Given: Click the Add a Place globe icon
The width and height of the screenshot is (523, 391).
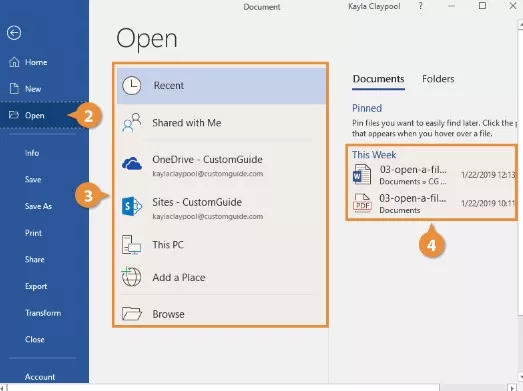Looking at the screenshot, I should (131, 277).
